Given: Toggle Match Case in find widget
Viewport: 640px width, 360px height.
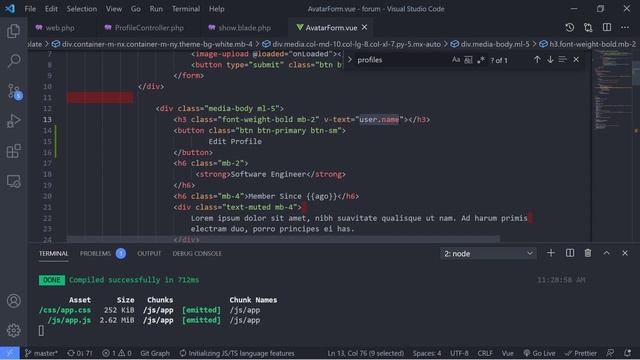Looking at the screenshot, I should click(x=456, y=60).
